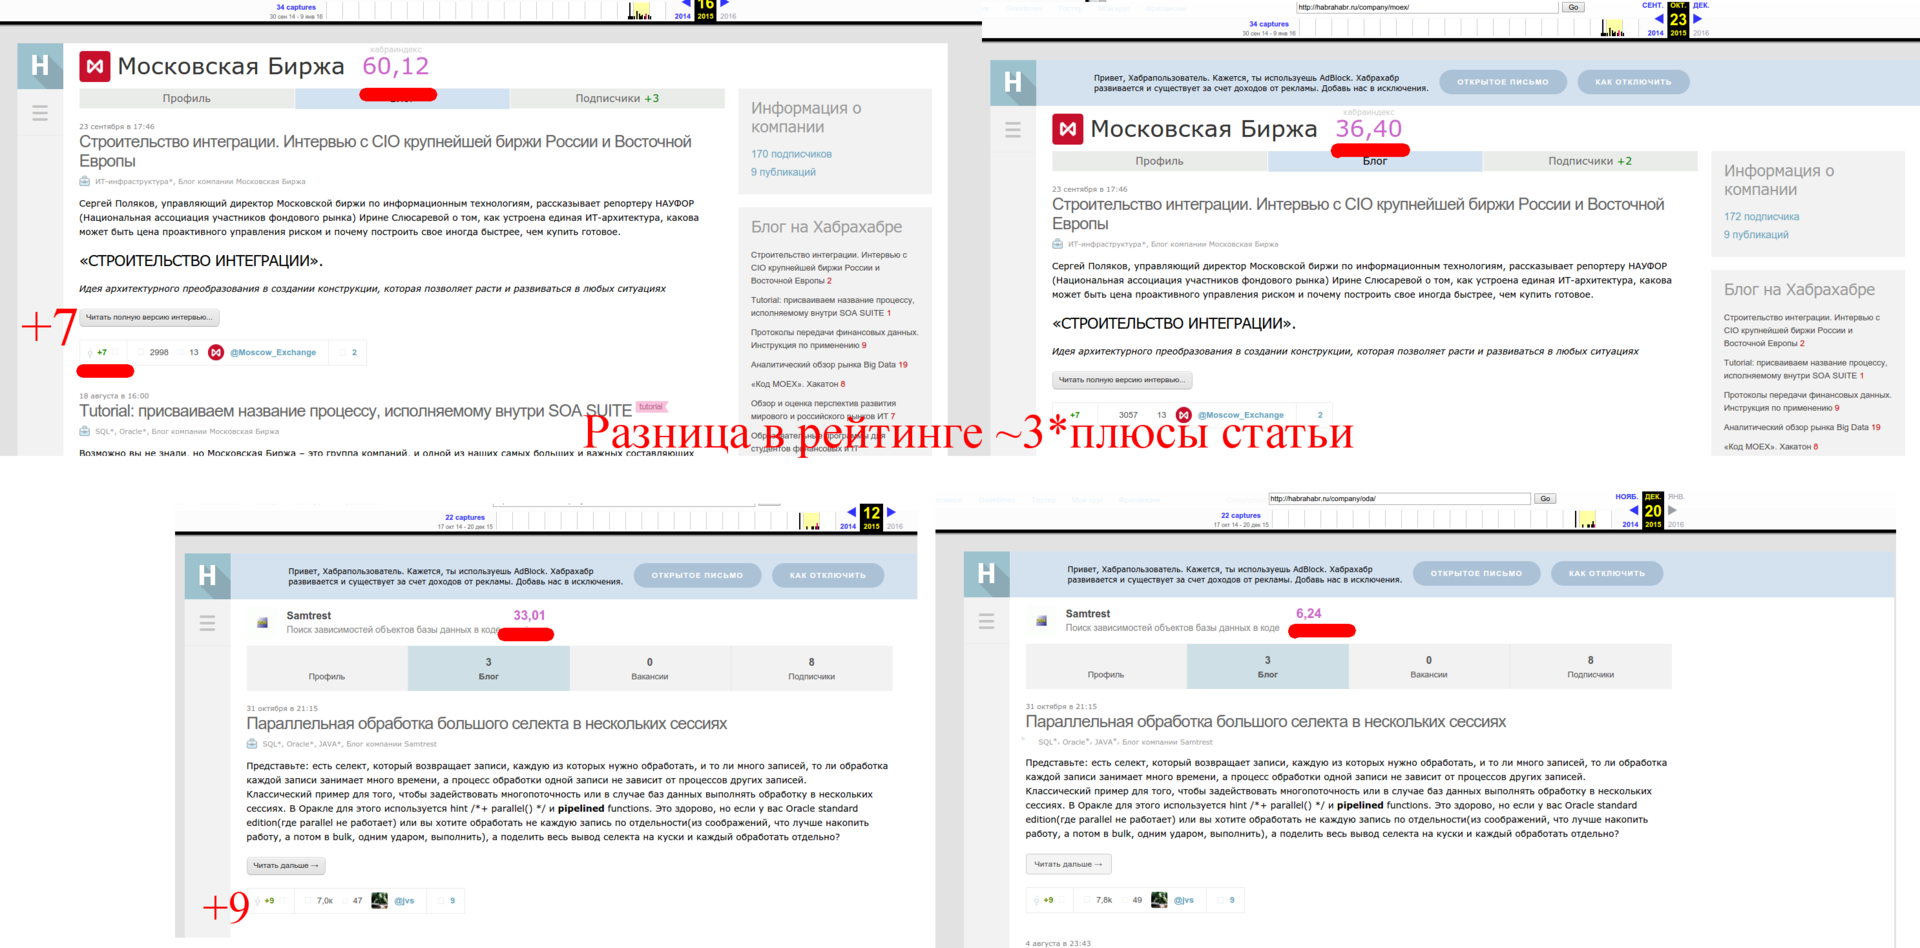Click the upvote arrow beside the +7 rating
The image size is (1920, 948).
click(90, 352)
